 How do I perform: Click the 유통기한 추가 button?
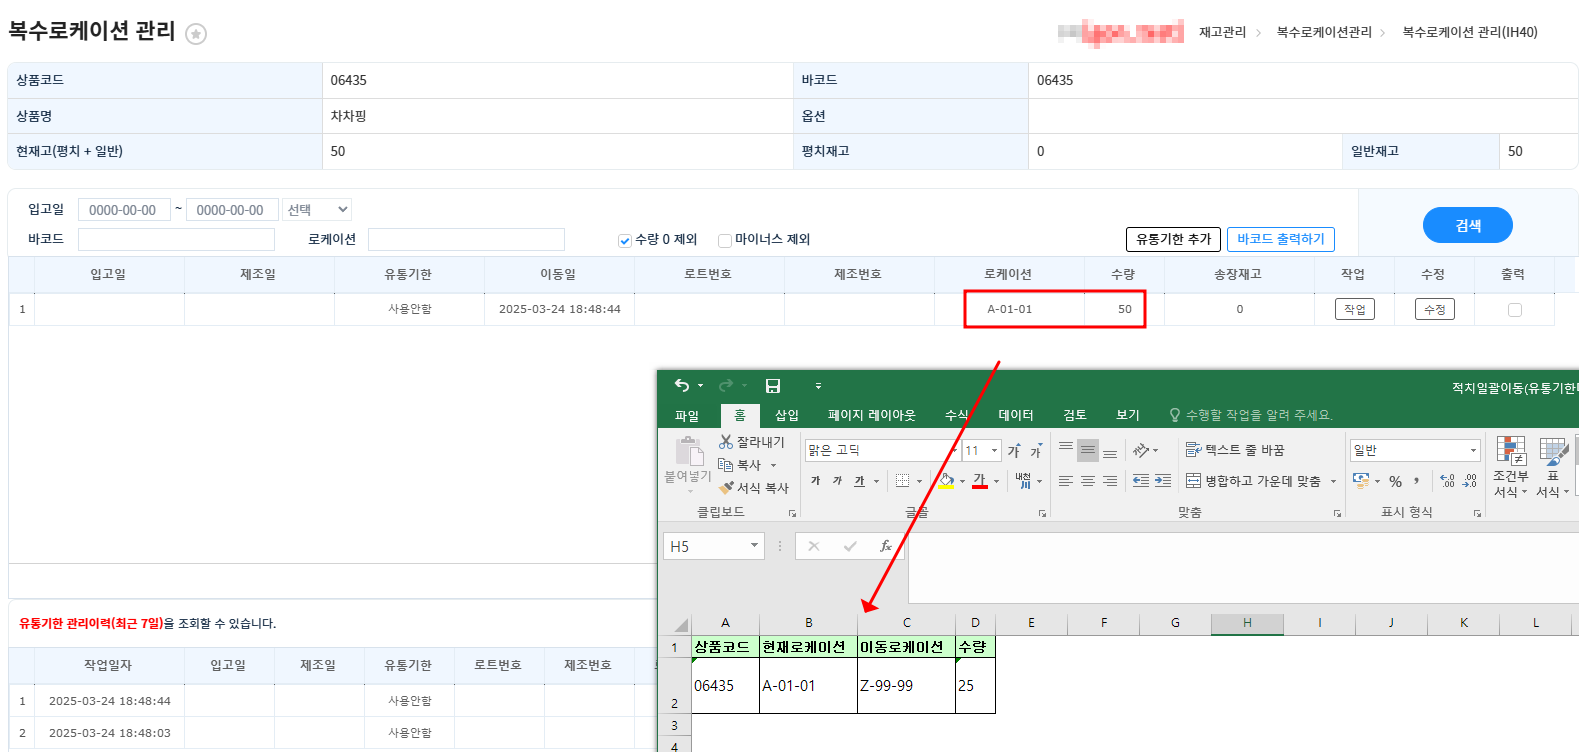[1172, 239]
